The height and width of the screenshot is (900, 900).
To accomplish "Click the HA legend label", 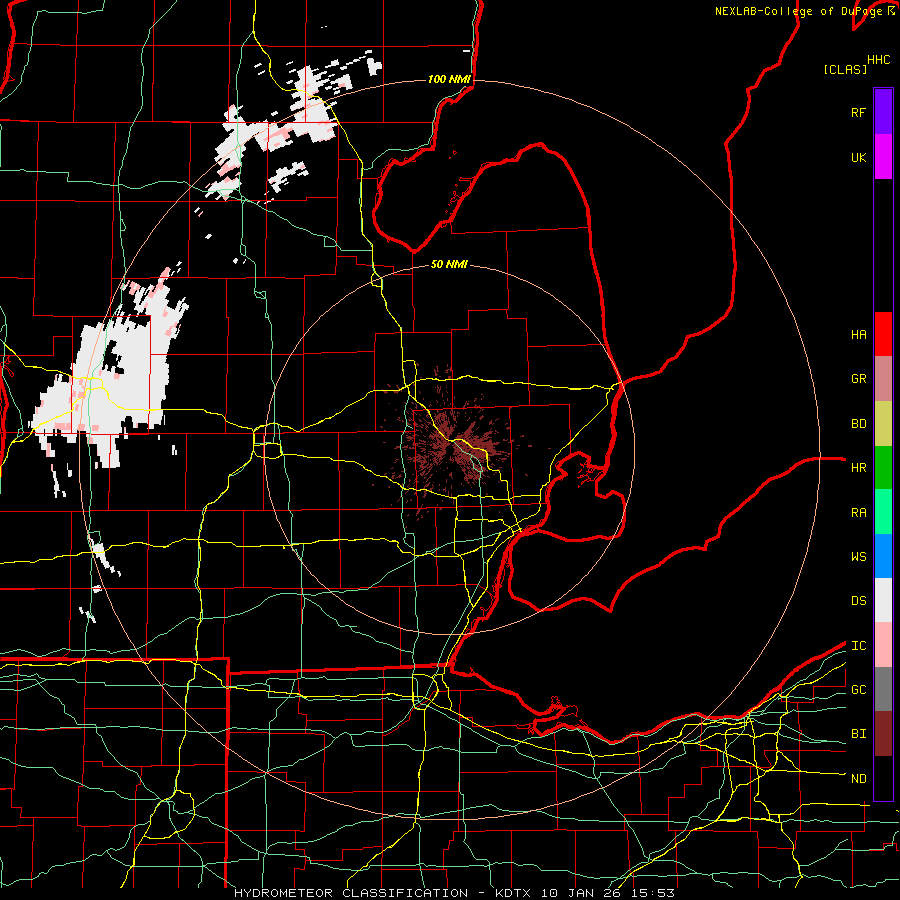I will click(x=859, y=335).
